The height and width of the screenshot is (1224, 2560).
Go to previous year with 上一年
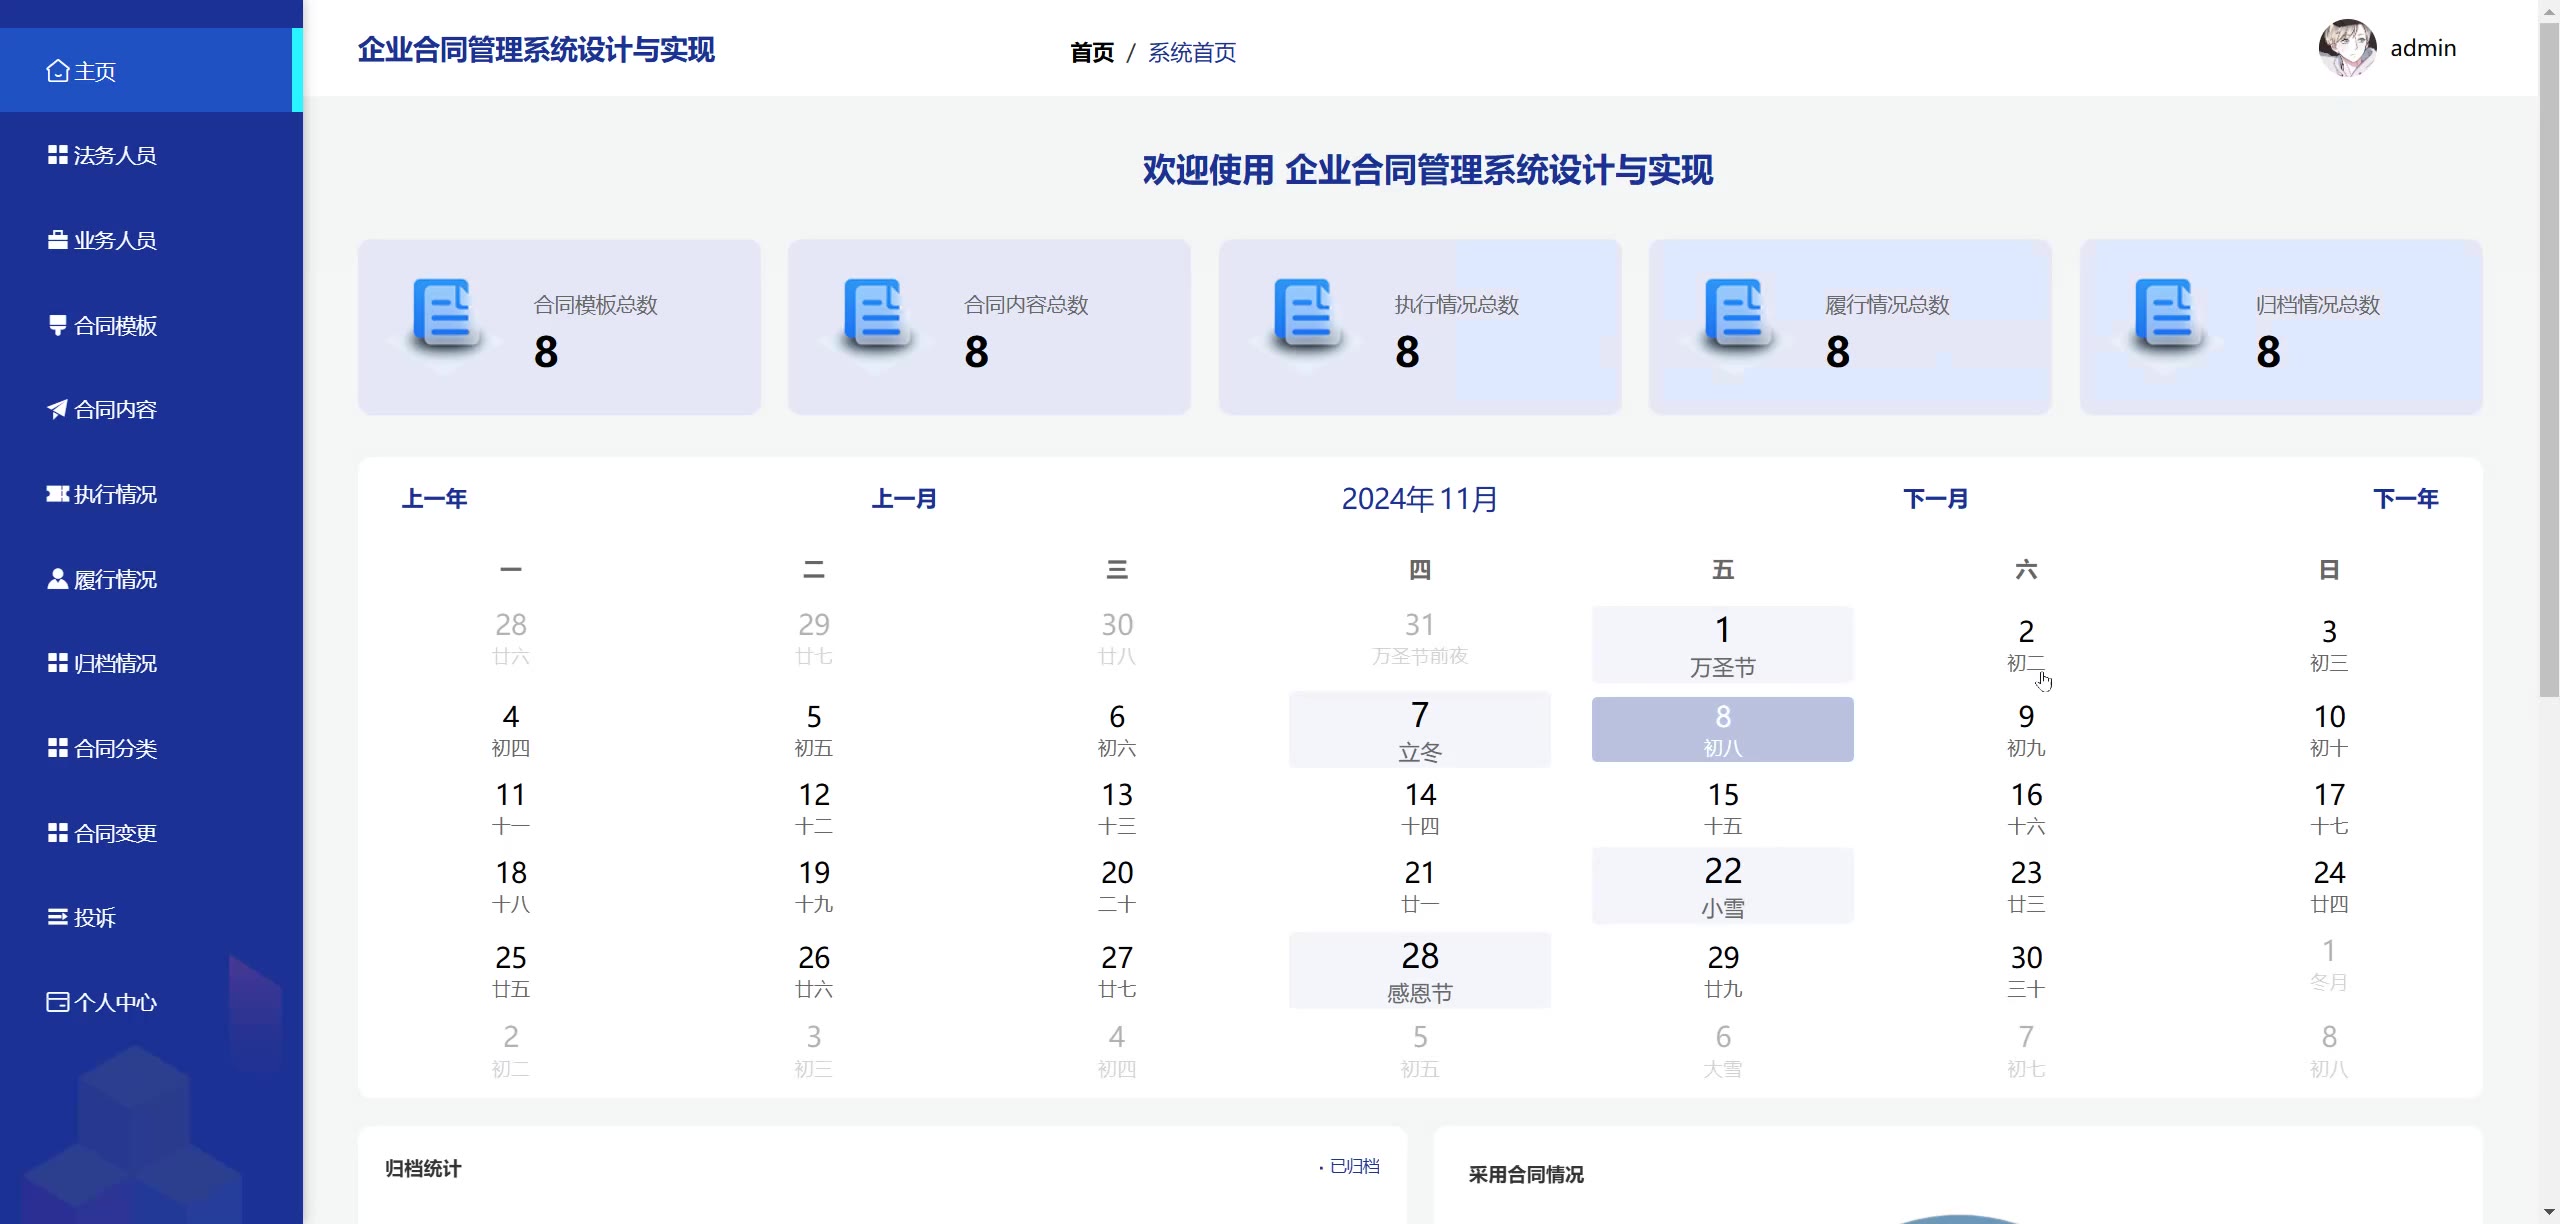[x=435, y=498]
